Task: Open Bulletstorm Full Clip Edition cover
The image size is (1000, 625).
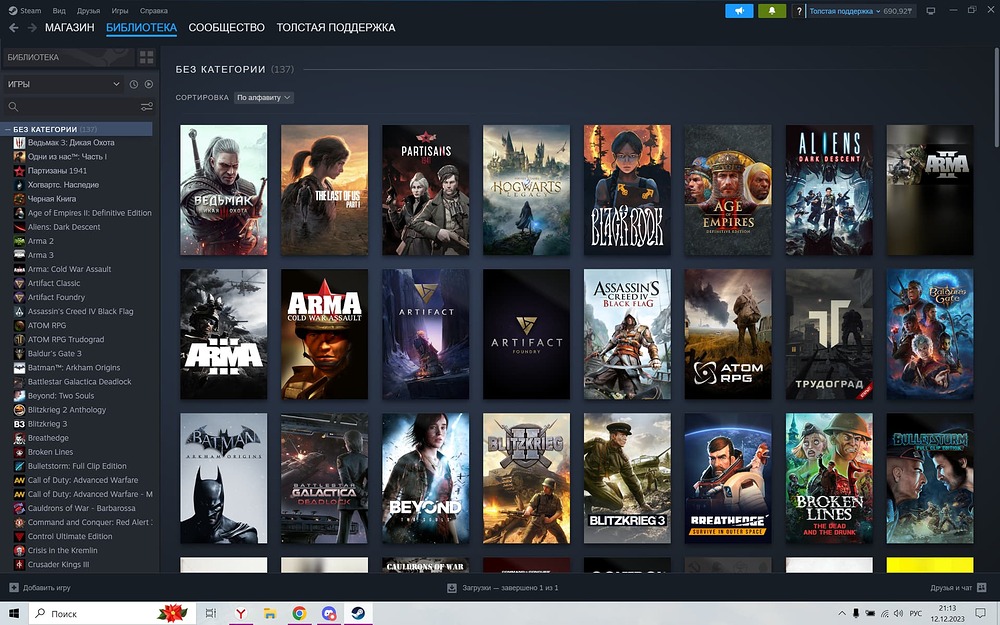Action: click(x=930, y=478)
